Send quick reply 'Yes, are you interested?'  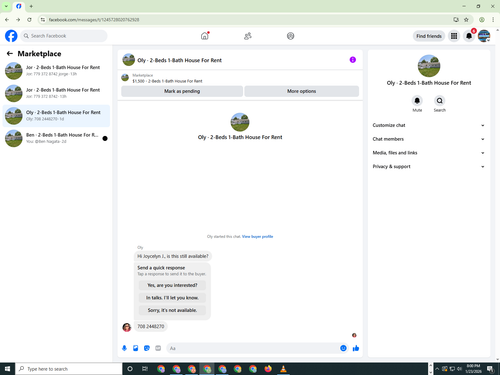(x=172, y=285)
